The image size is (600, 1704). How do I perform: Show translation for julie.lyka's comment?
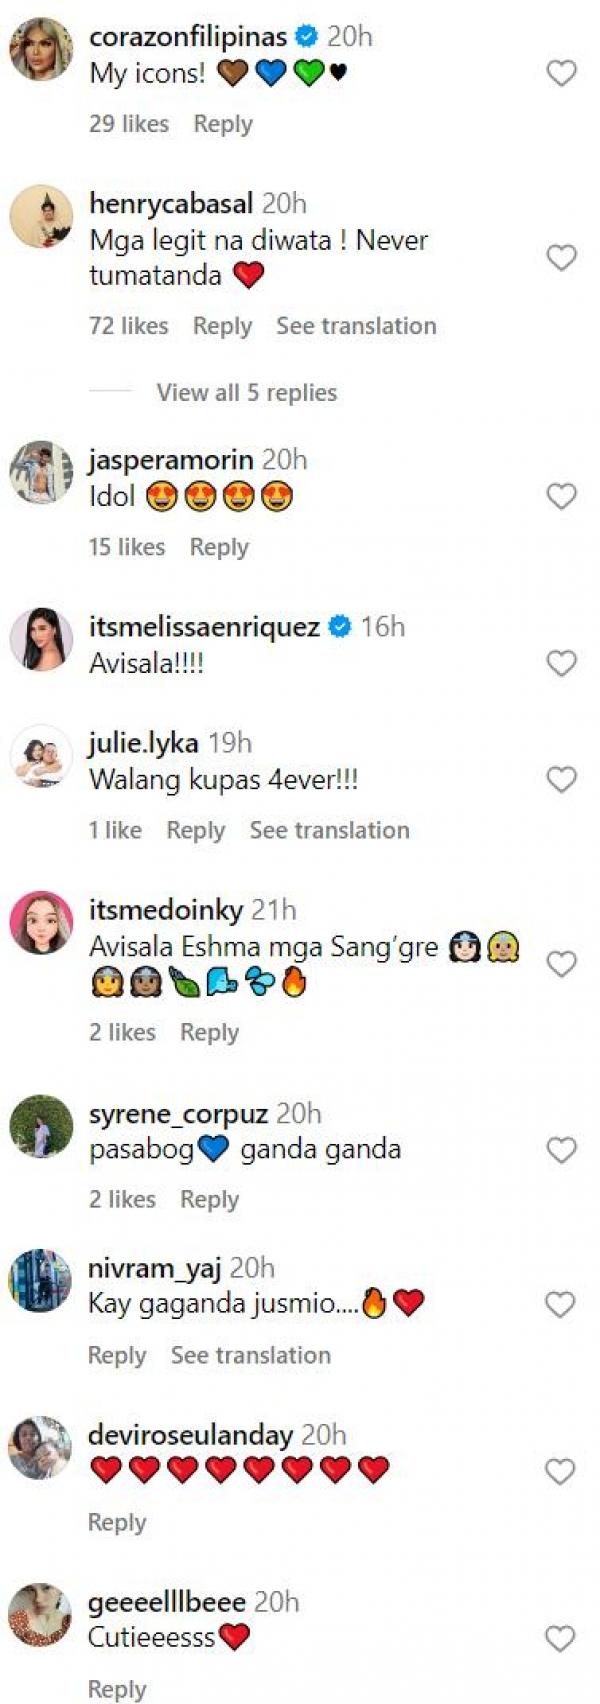pos(329,830)
